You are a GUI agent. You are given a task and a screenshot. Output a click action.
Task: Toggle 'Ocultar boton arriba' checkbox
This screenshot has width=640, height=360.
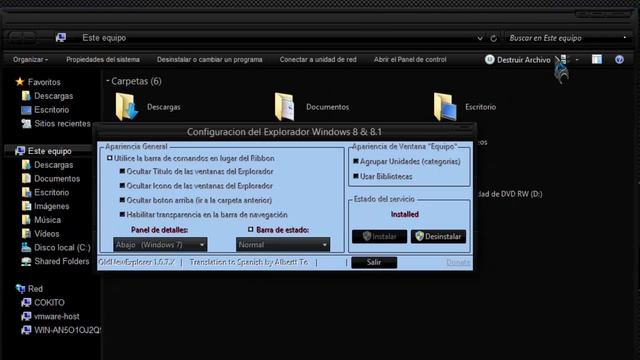click(x=122, y=200)
